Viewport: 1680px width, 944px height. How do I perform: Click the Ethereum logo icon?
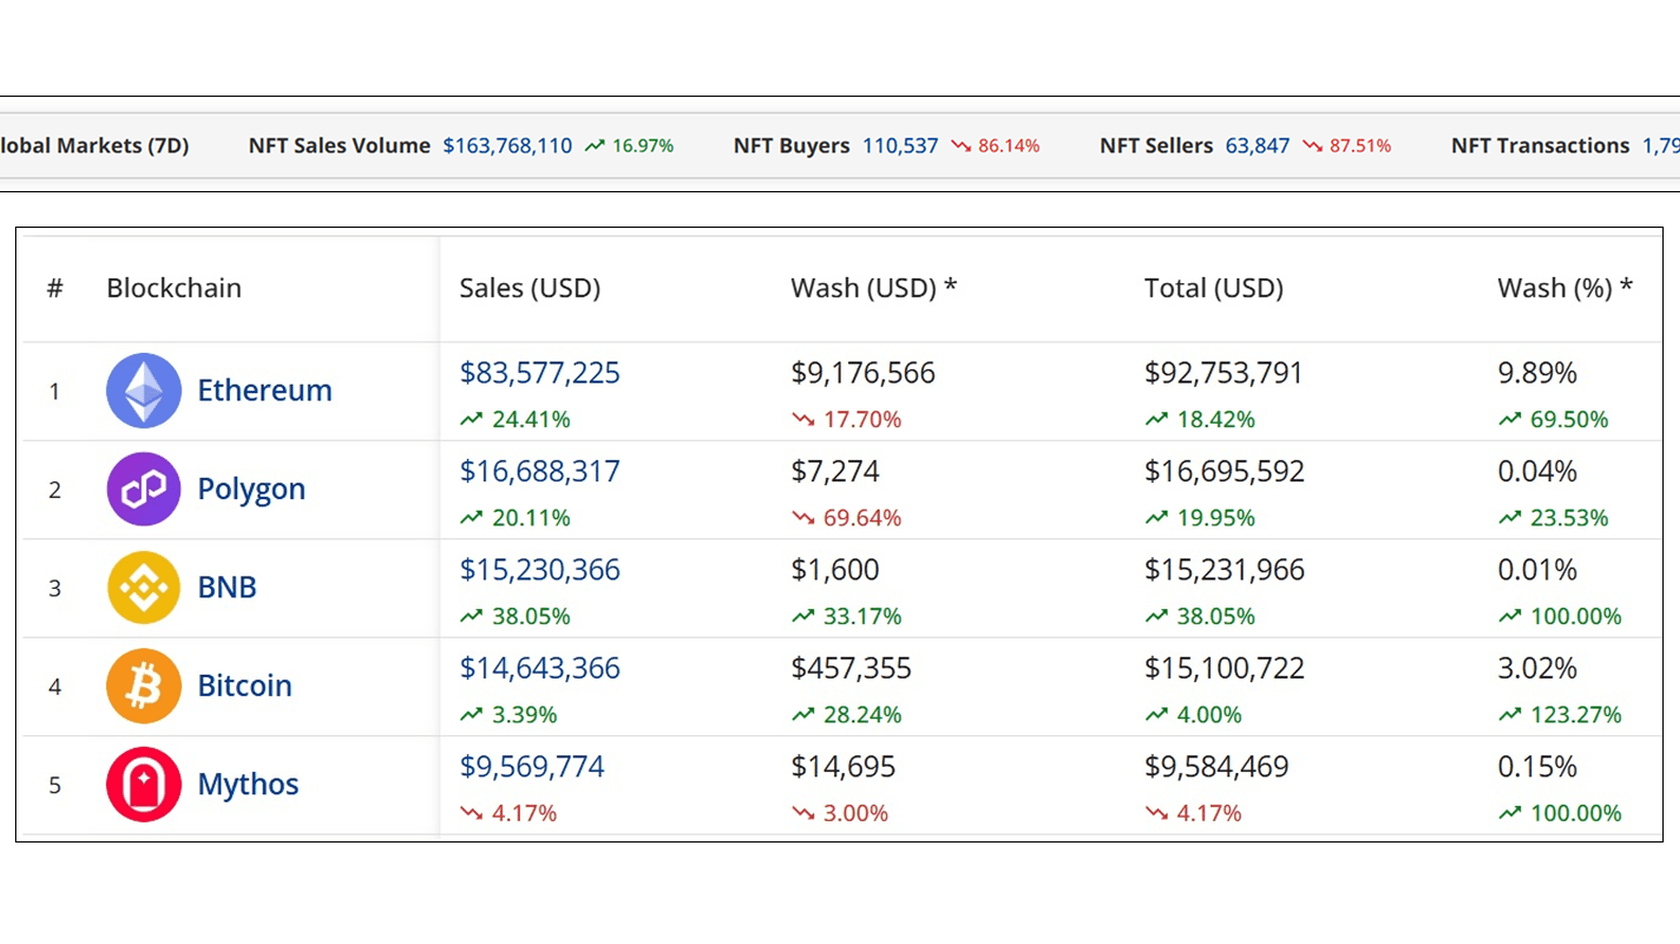pos(144,391)
